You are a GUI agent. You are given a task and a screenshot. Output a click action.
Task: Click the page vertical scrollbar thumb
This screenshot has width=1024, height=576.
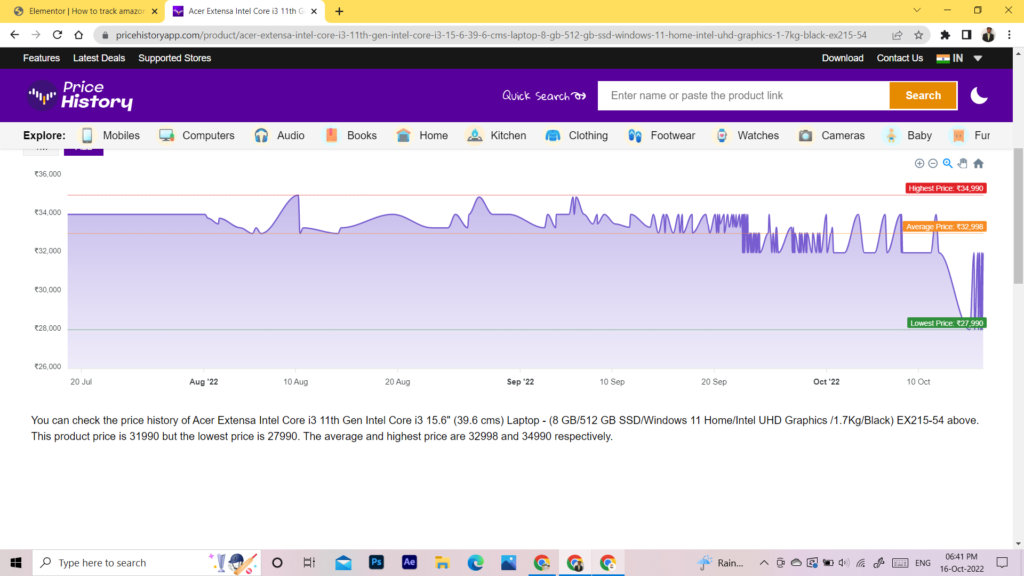(1018, 216)
